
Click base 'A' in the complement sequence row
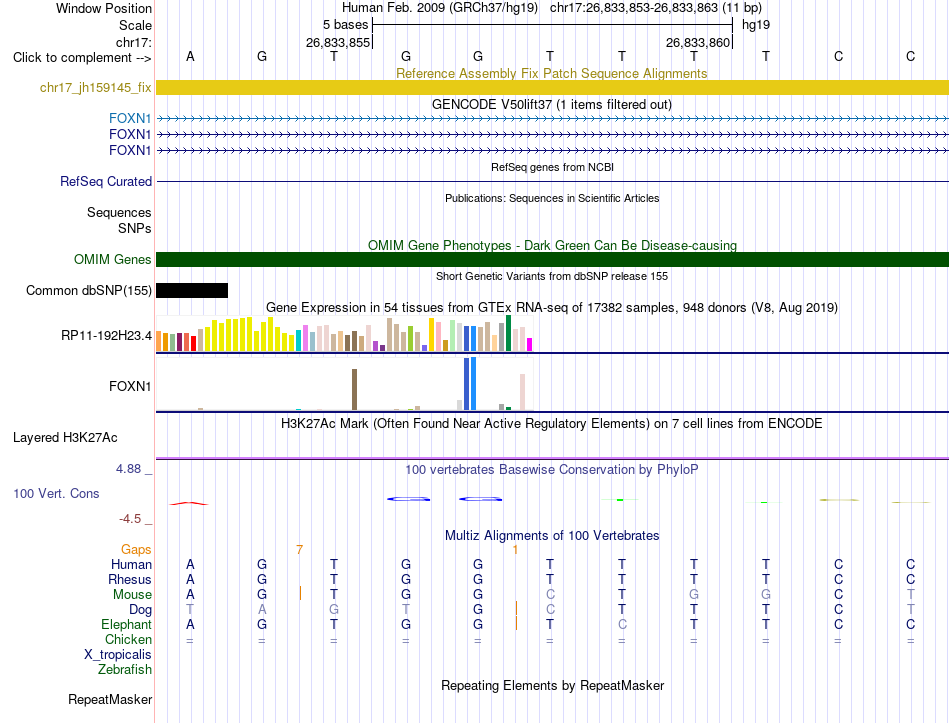click(190, 56)
